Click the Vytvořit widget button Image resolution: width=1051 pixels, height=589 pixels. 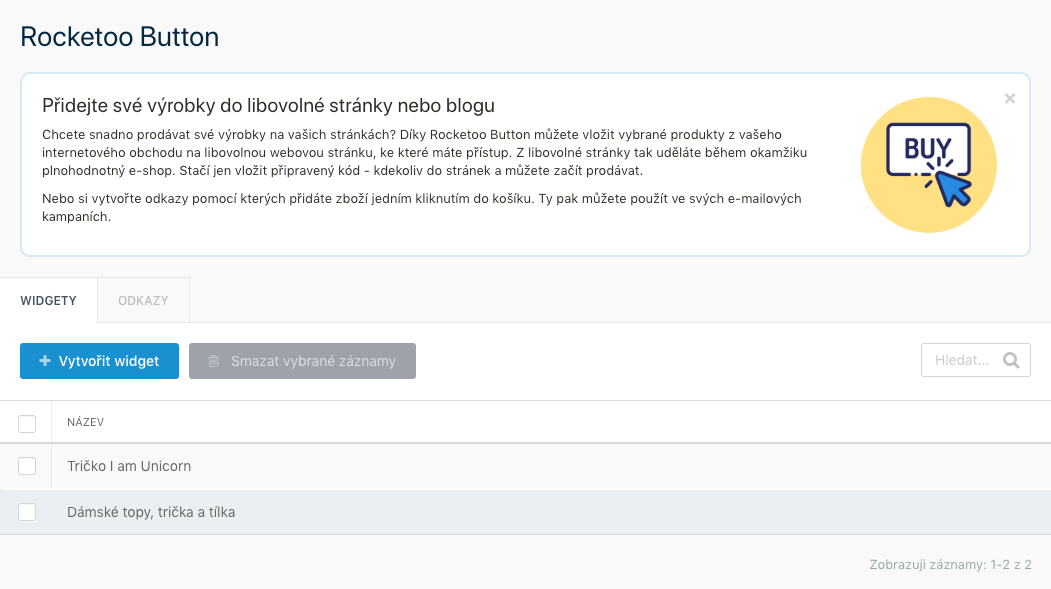[99, 361]
